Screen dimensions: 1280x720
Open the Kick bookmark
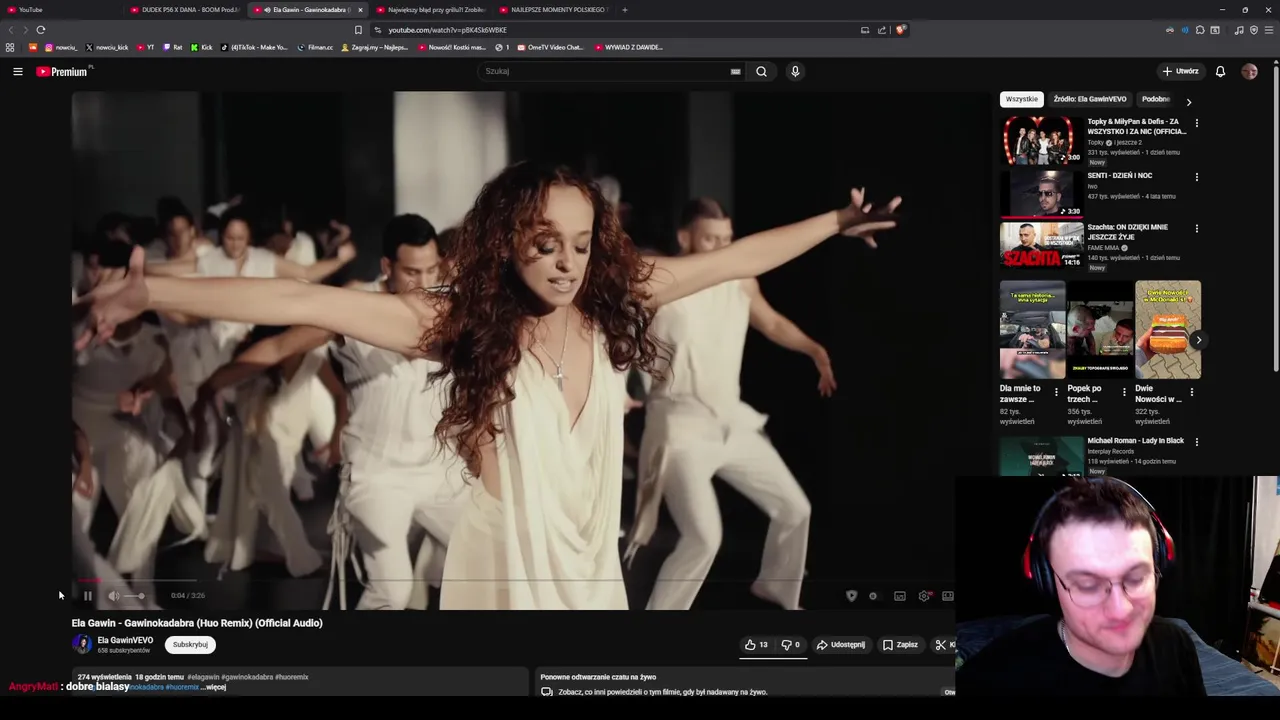(x=201, y=47)
